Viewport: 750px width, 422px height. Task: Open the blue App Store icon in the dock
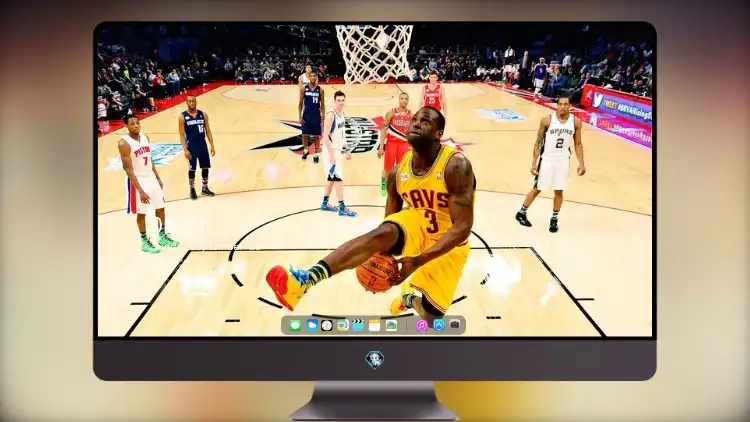click(x=439, y=325)
